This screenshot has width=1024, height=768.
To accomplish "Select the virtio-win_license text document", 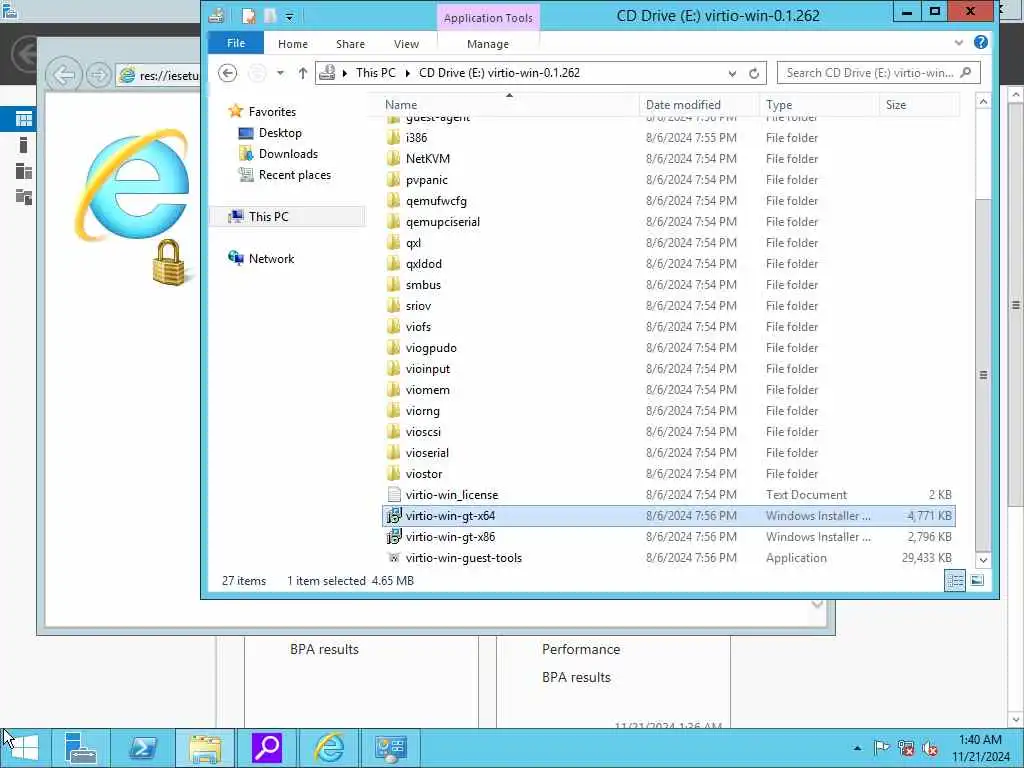I will (451, 495).
